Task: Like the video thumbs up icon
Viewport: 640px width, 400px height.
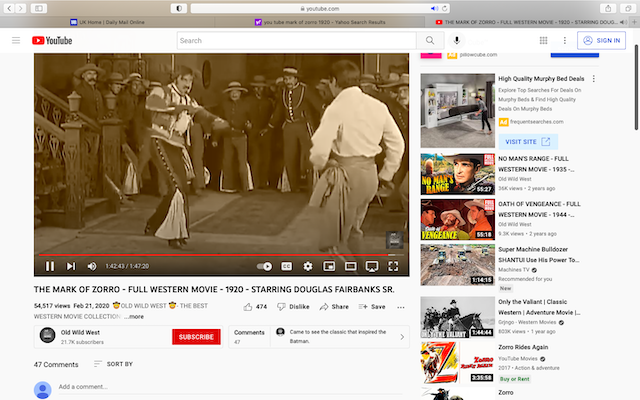Action: pyautogui.click(x=248, y=307)
